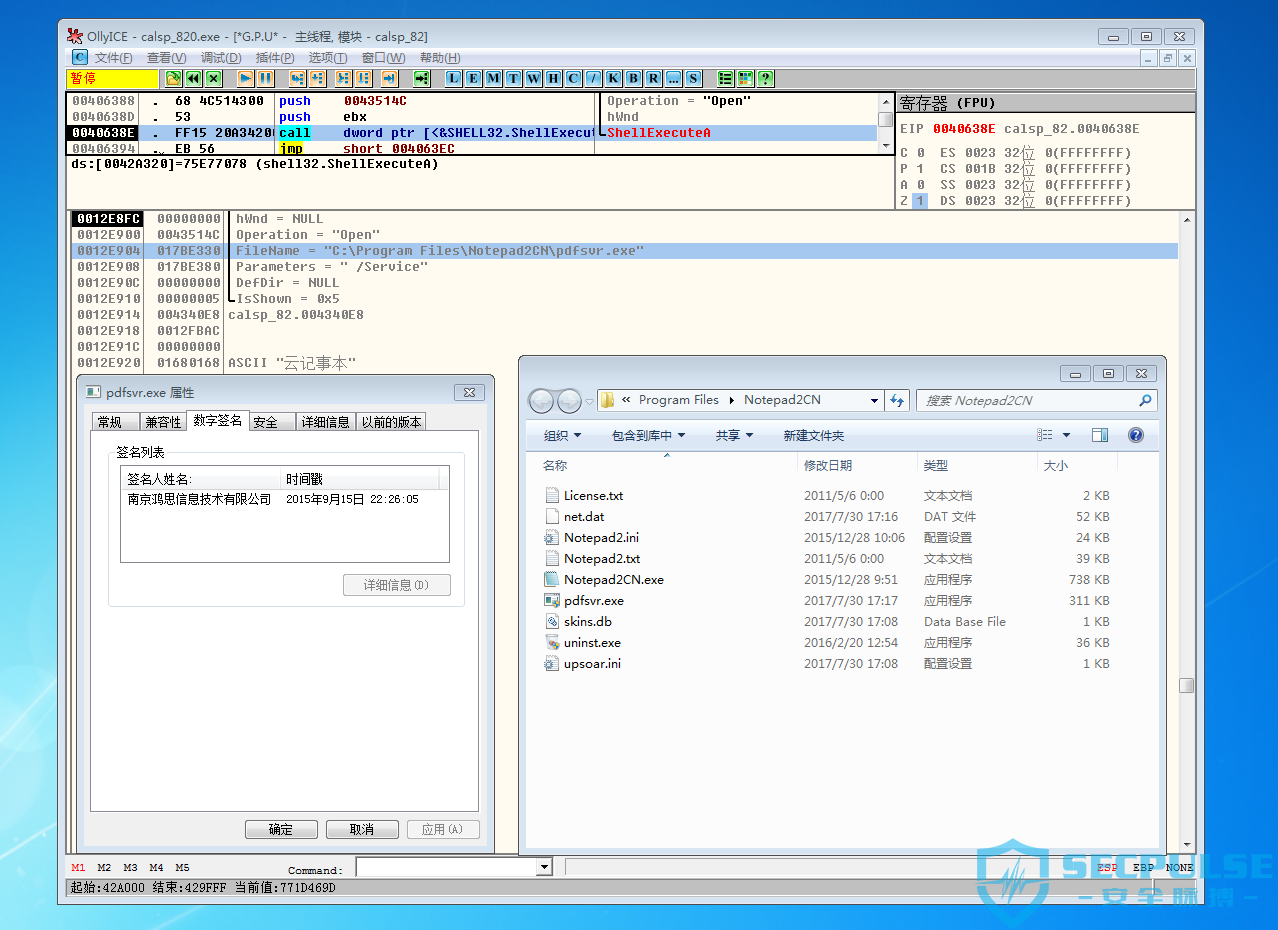Sort by the 修改日期 column header
The width and height of the screenshot is (1278, 930).
click(x=828, y=465)
